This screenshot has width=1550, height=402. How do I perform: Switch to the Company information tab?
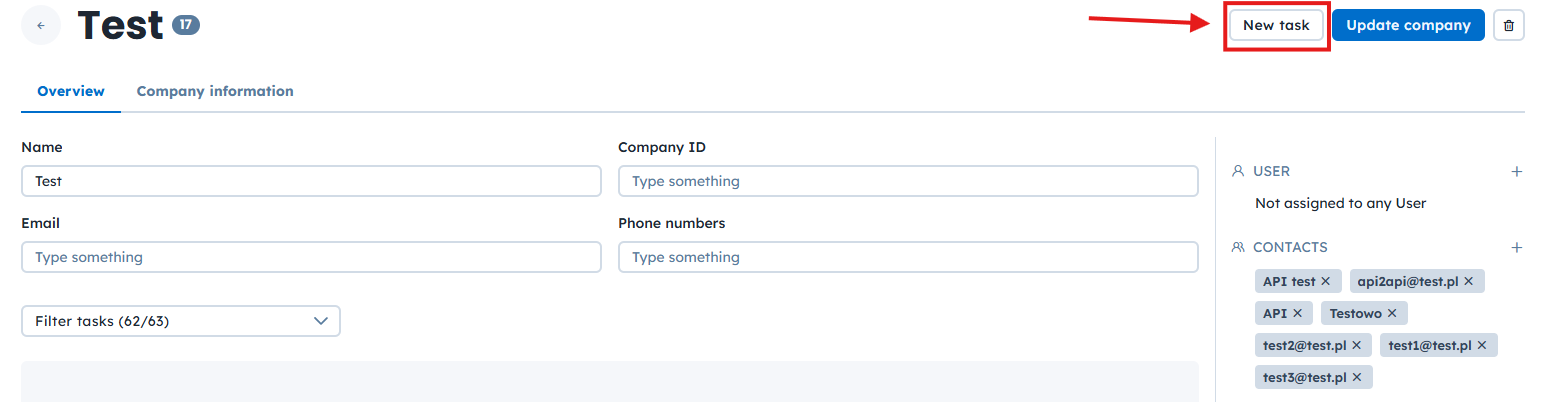click(215, 91)
